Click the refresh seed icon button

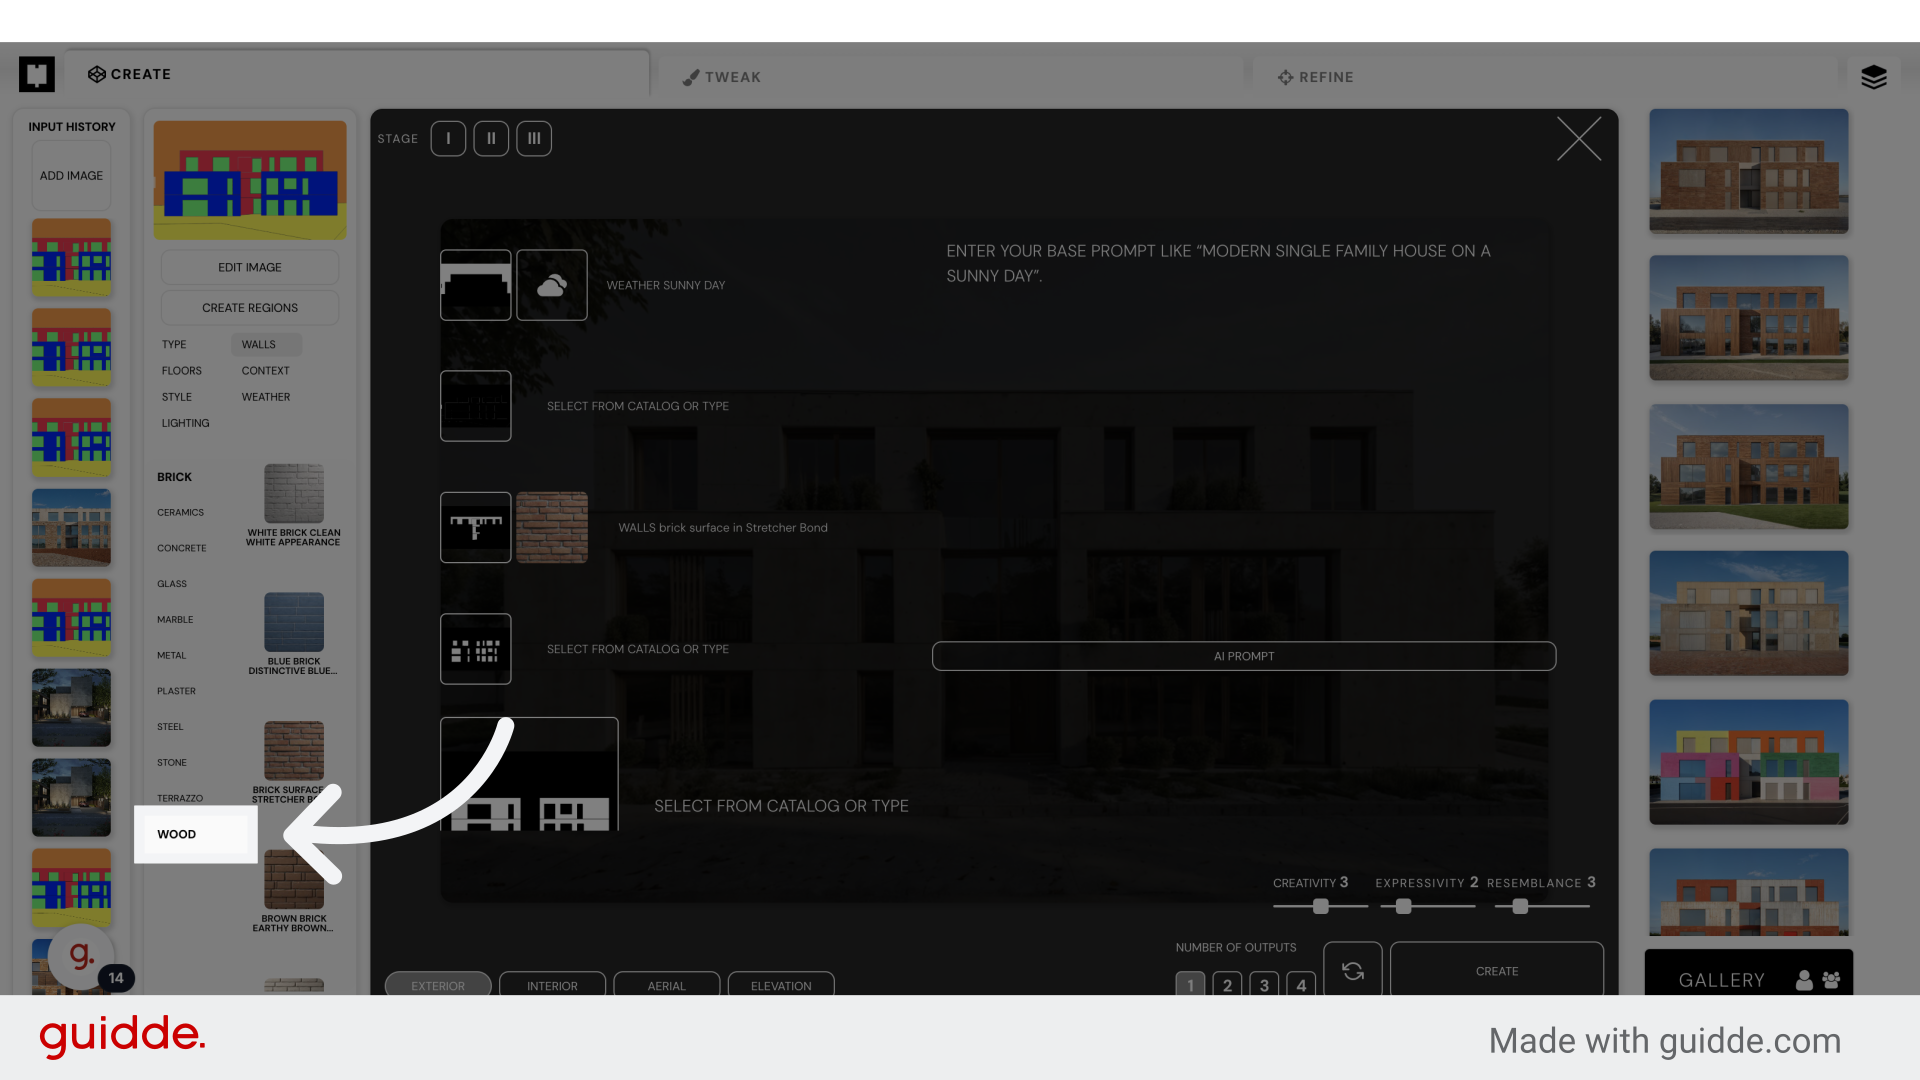click(1353, 970)
